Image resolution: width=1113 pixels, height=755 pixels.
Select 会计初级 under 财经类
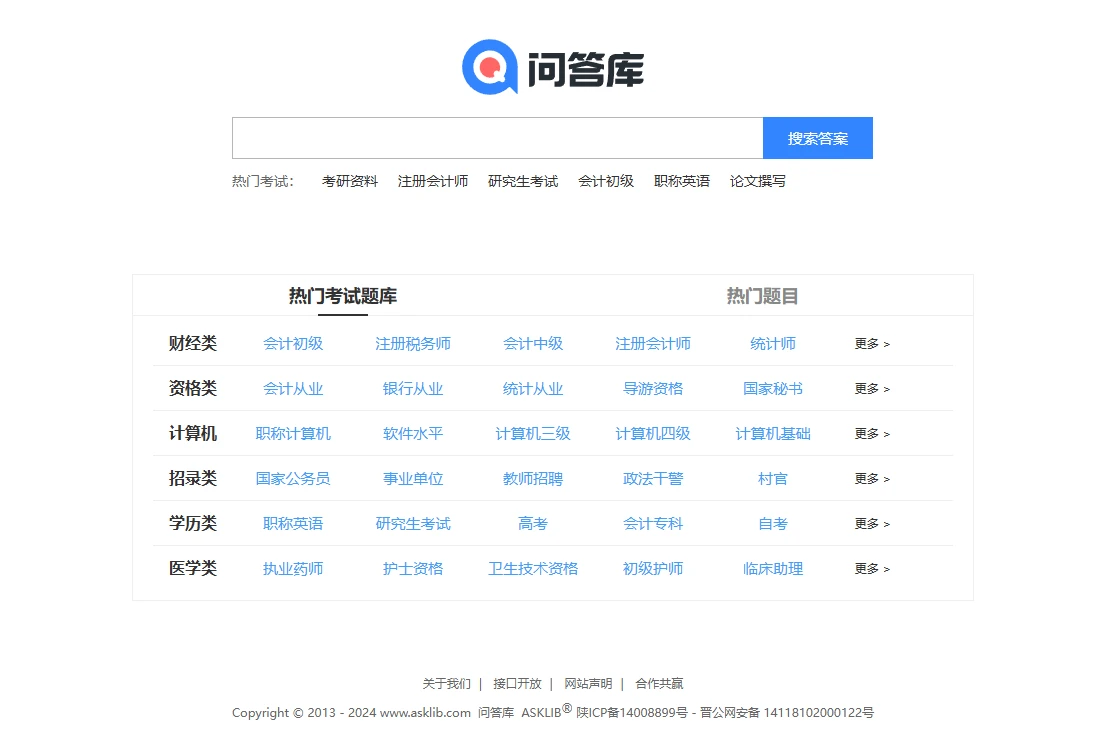(x=292, y=343)
